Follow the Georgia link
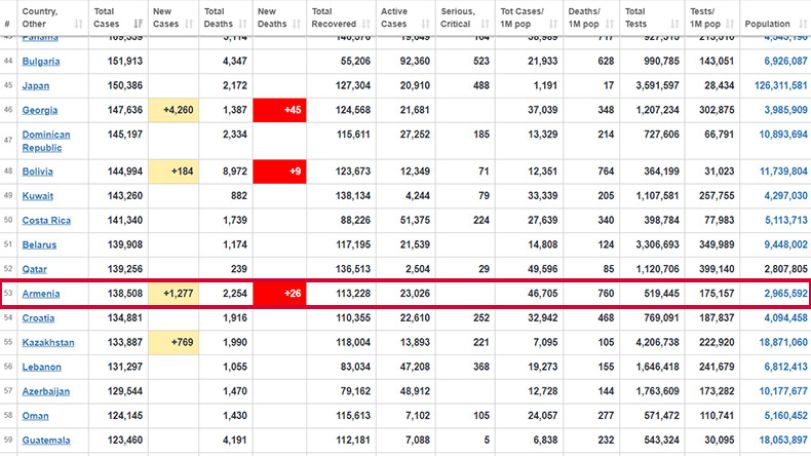The width and height of the screenshot is (811, 456). pyautogui.click(x=40, y=110)
